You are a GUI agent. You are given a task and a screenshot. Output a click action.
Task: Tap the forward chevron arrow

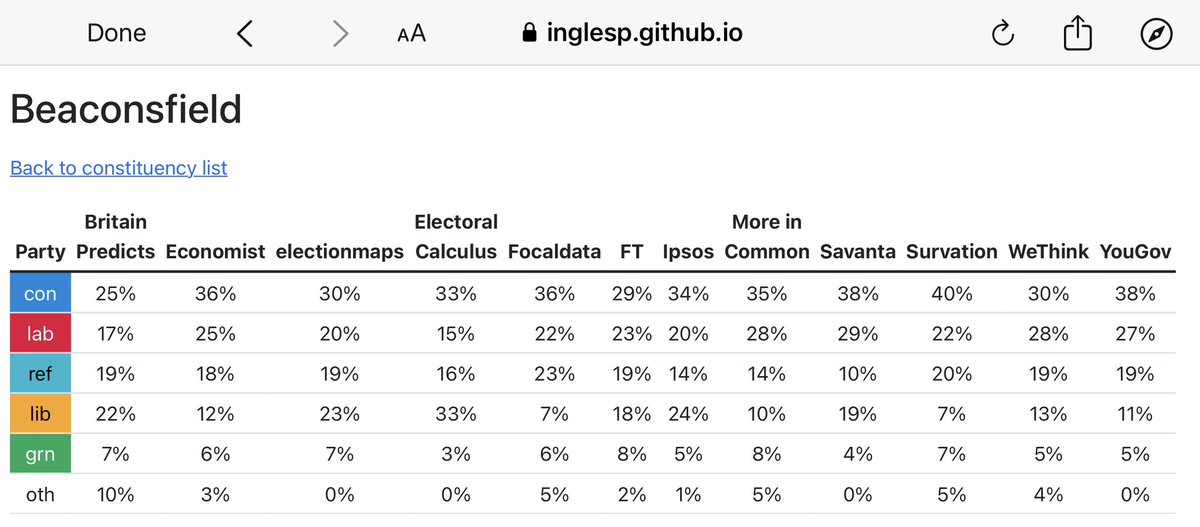[340, 34]
